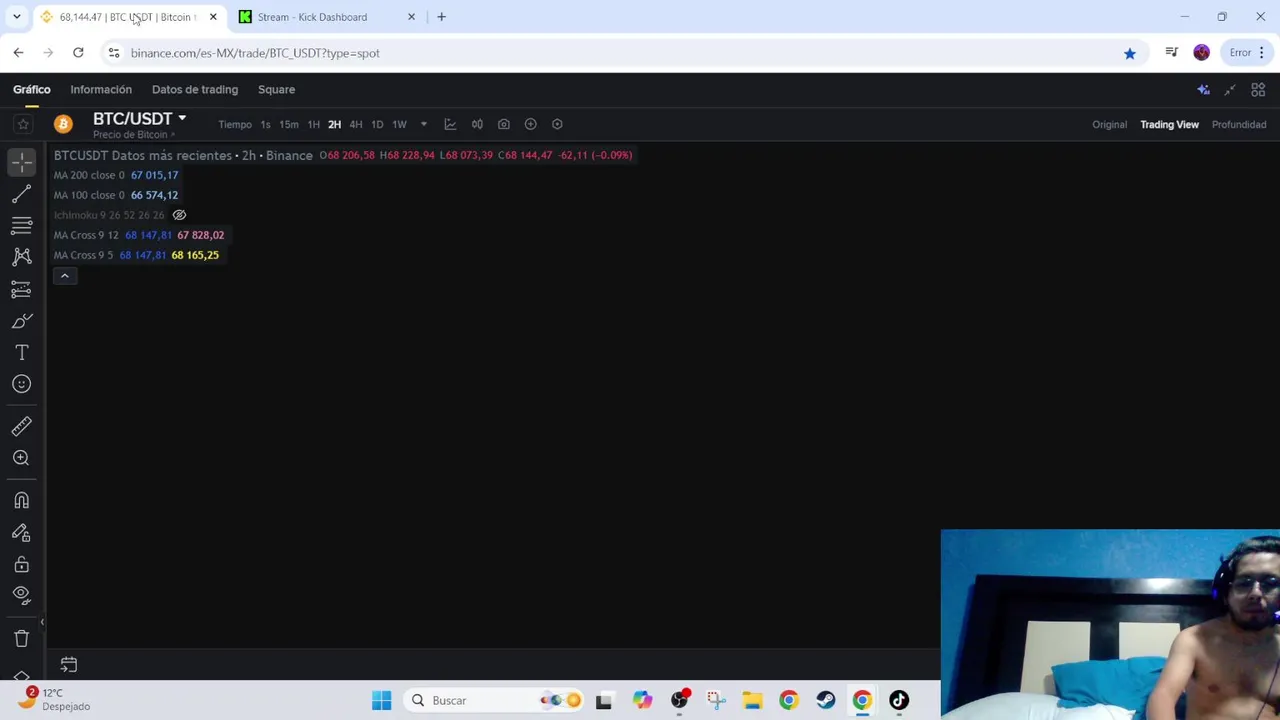Screen dimensions: 1280x720
Task: Open the forecasting and measurement tools
Action: 22,289
